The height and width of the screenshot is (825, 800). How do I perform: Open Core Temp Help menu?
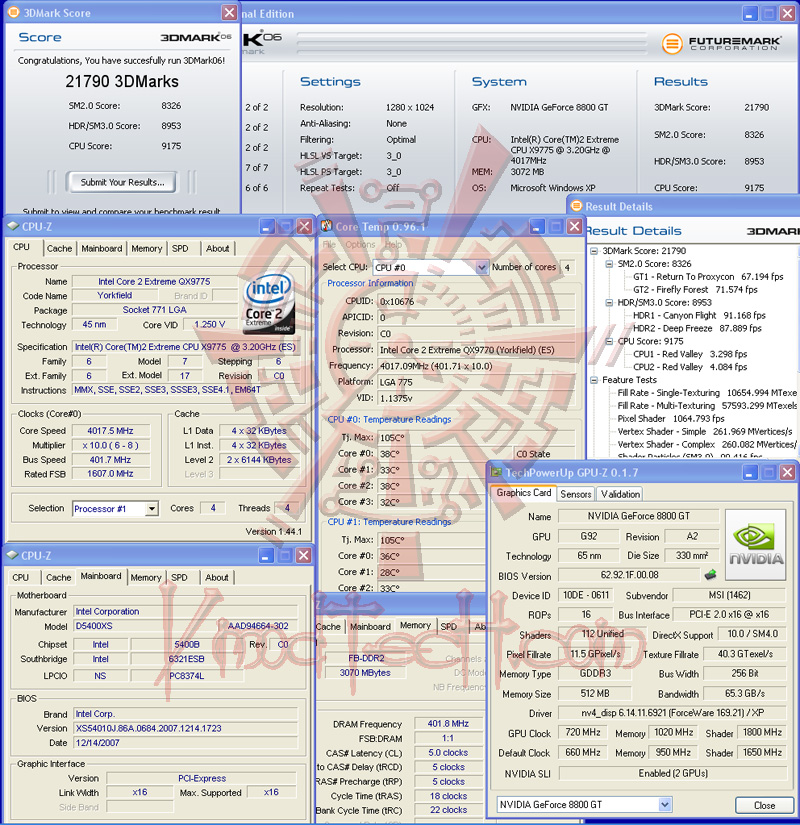click(x=393, y=245)
